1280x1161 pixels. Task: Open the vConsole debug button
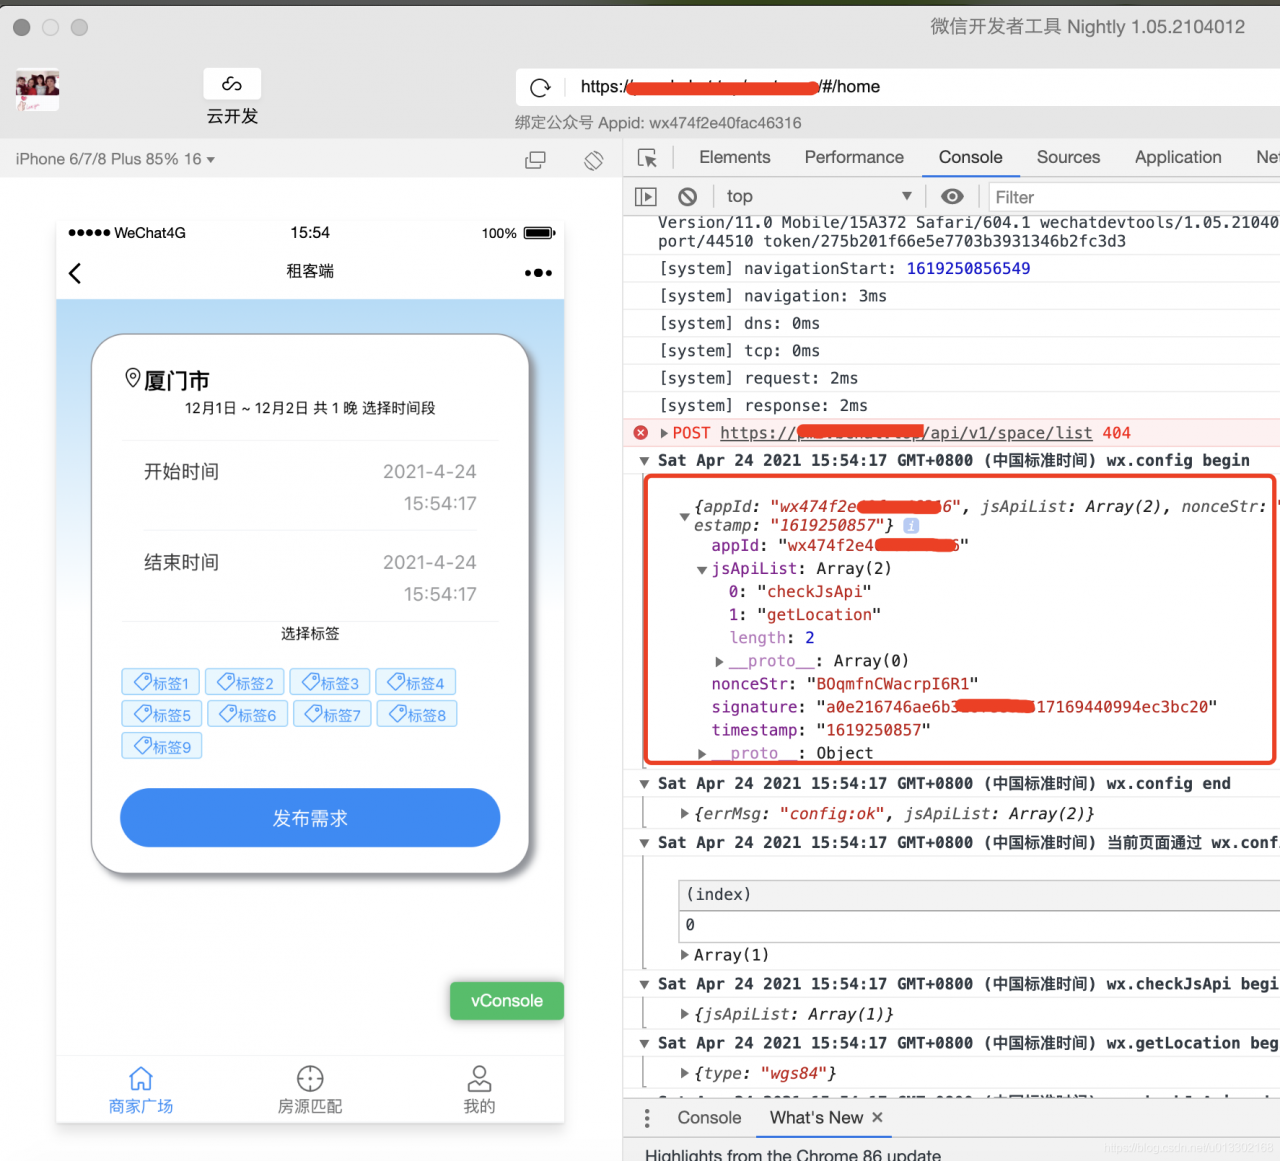(x=507, y=1001)
